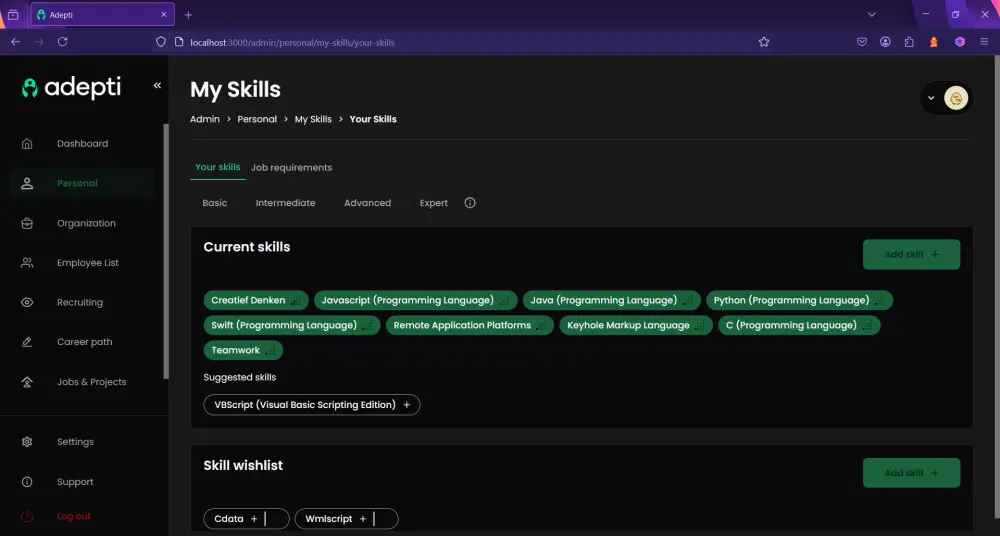This screenshot has width=1000, height=536.
Task: Open Recruiting via its eye icon
Action: pyautogui.click(x=27, y=302)
